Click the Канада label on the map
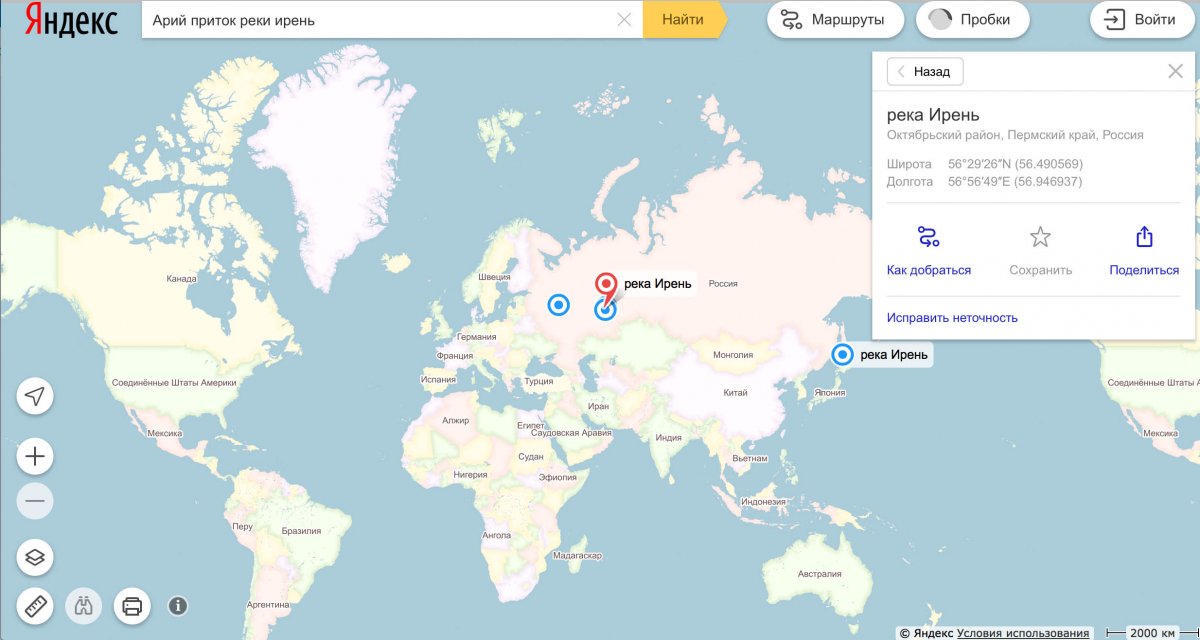 (x=182, y=279)
